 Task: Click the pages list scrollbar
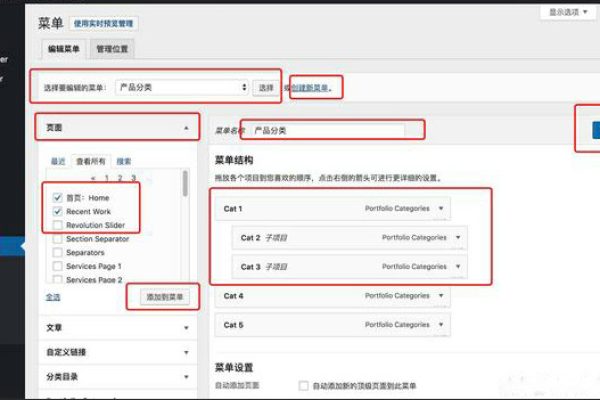[184, 185]
